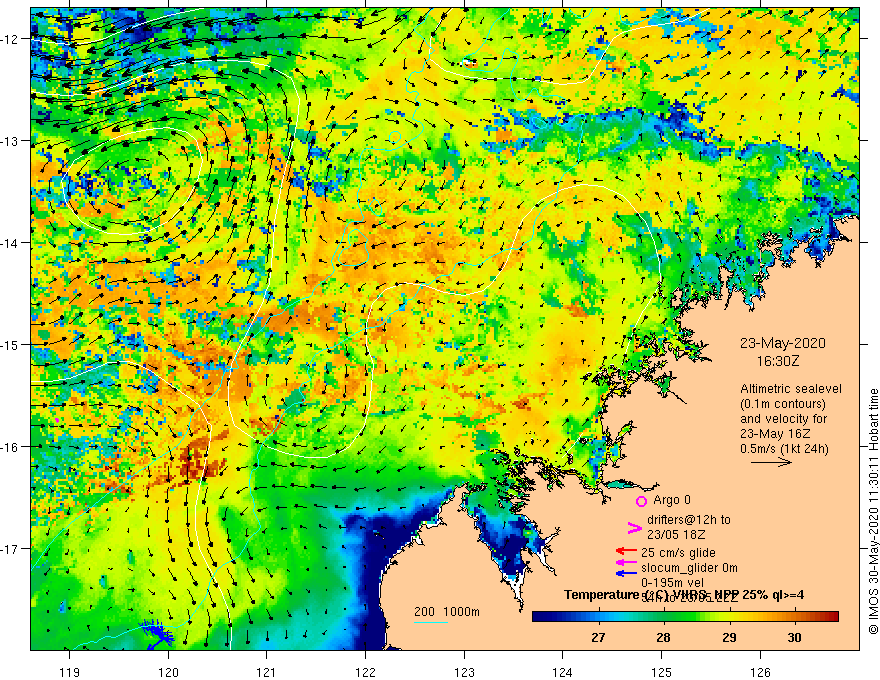Click the longitude axis label 125
880x680 pixels.
[662, 672]
